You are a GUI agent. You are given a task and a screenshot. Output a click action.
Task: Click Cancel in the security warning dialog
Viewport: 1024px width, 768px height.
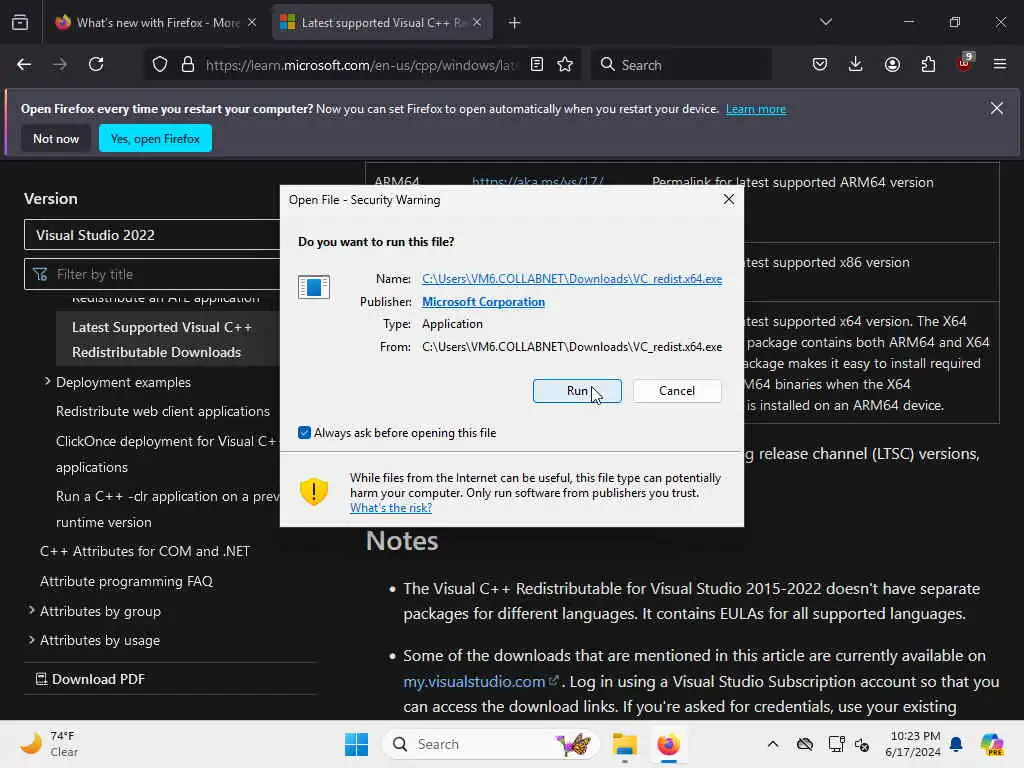(x=677, y=391)
